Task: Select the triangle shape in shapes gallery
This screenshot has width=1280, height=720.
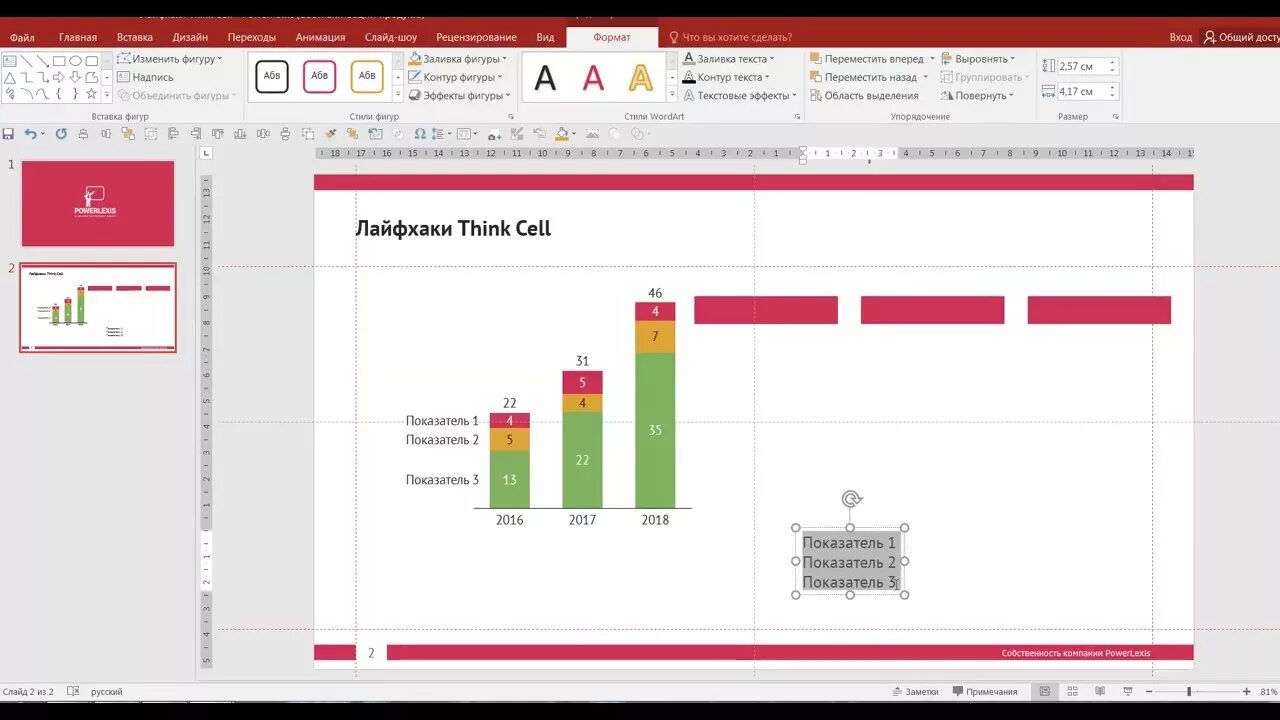Action: click(x=10, y=78)
